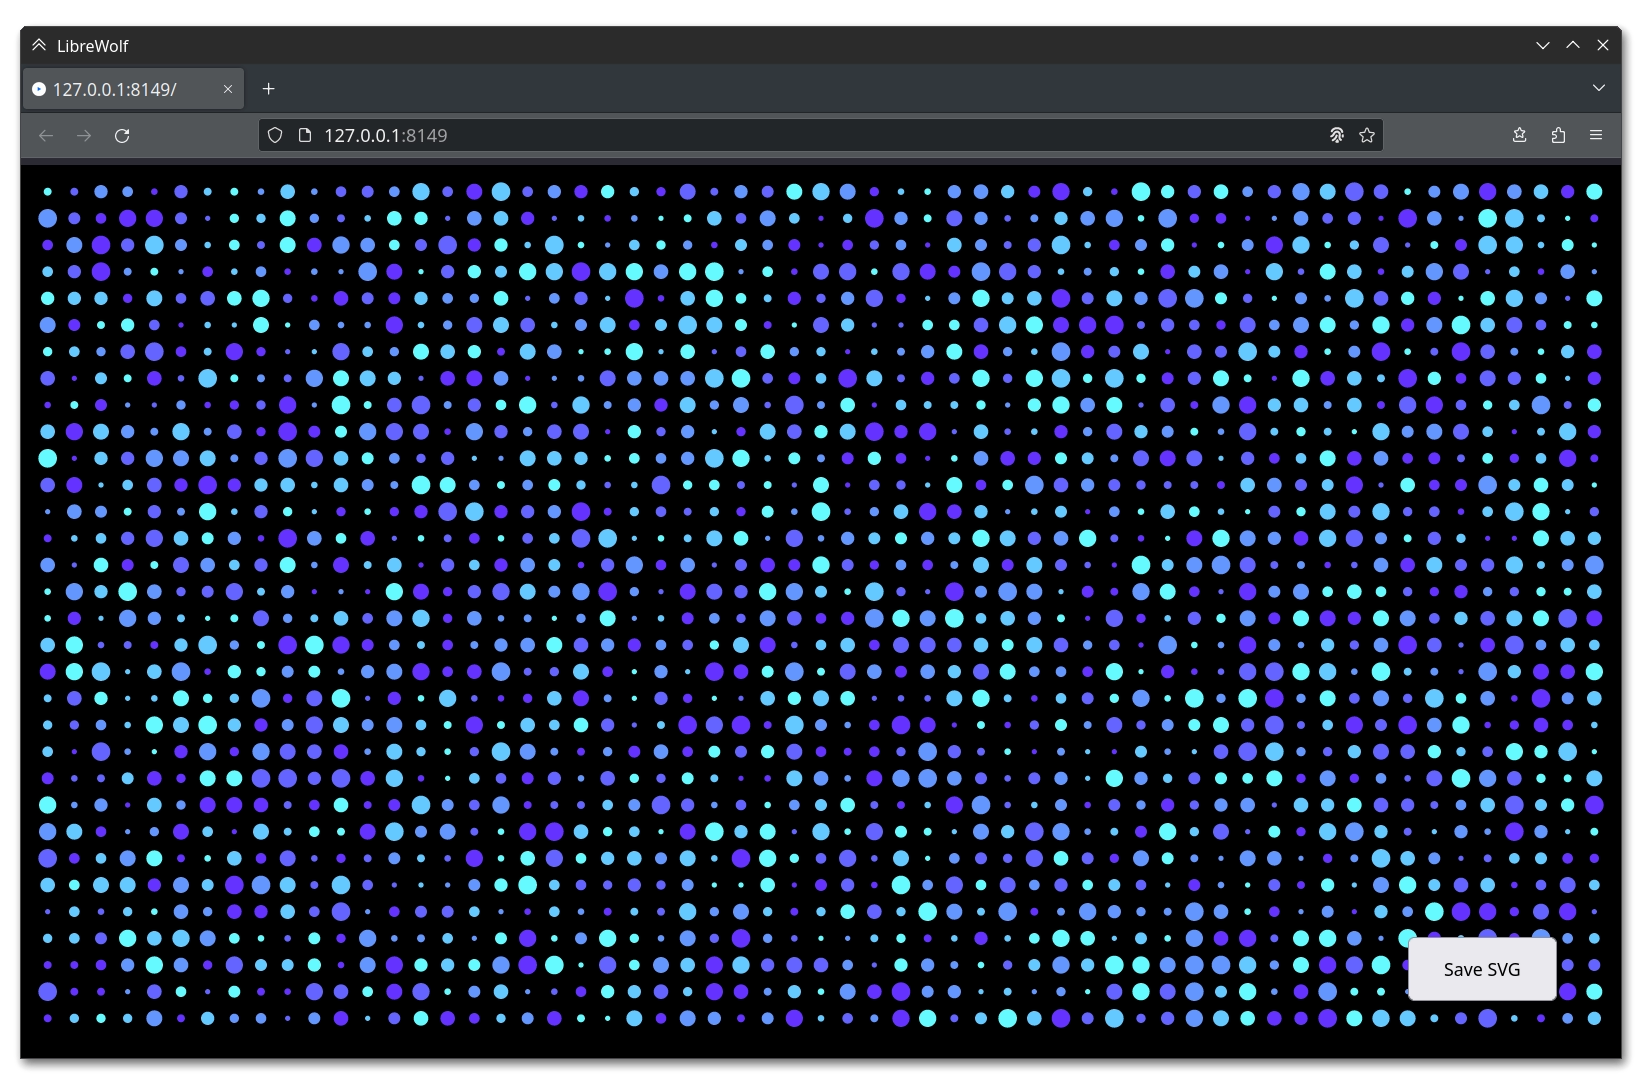Click the browser forward arrow
The height and width of the screenshot is (1081, 1642).
84,136
